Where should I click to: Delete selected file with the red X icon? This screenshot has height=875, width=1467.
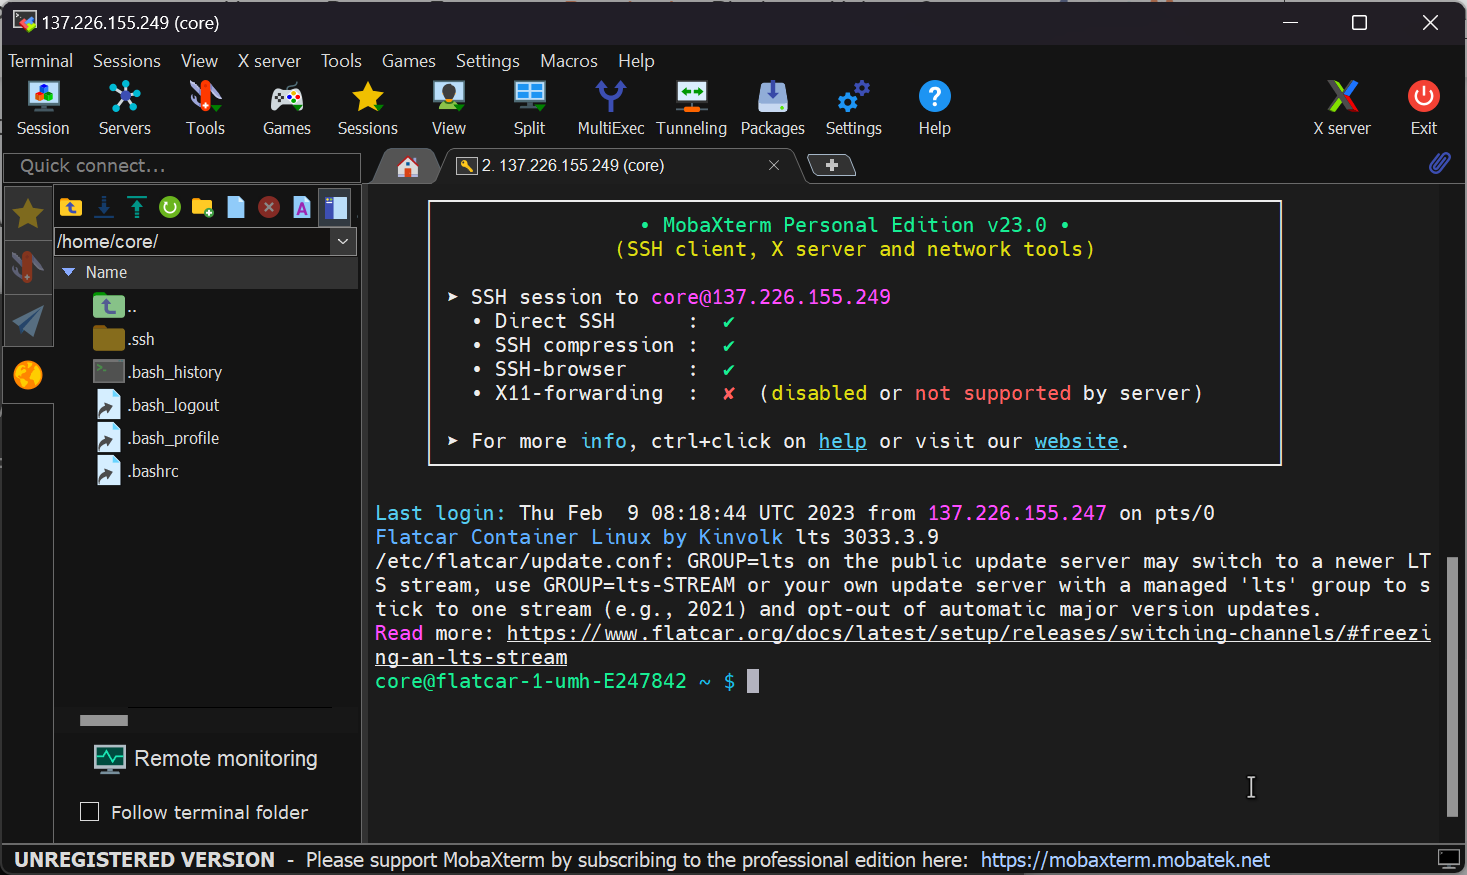coord(269,207)
